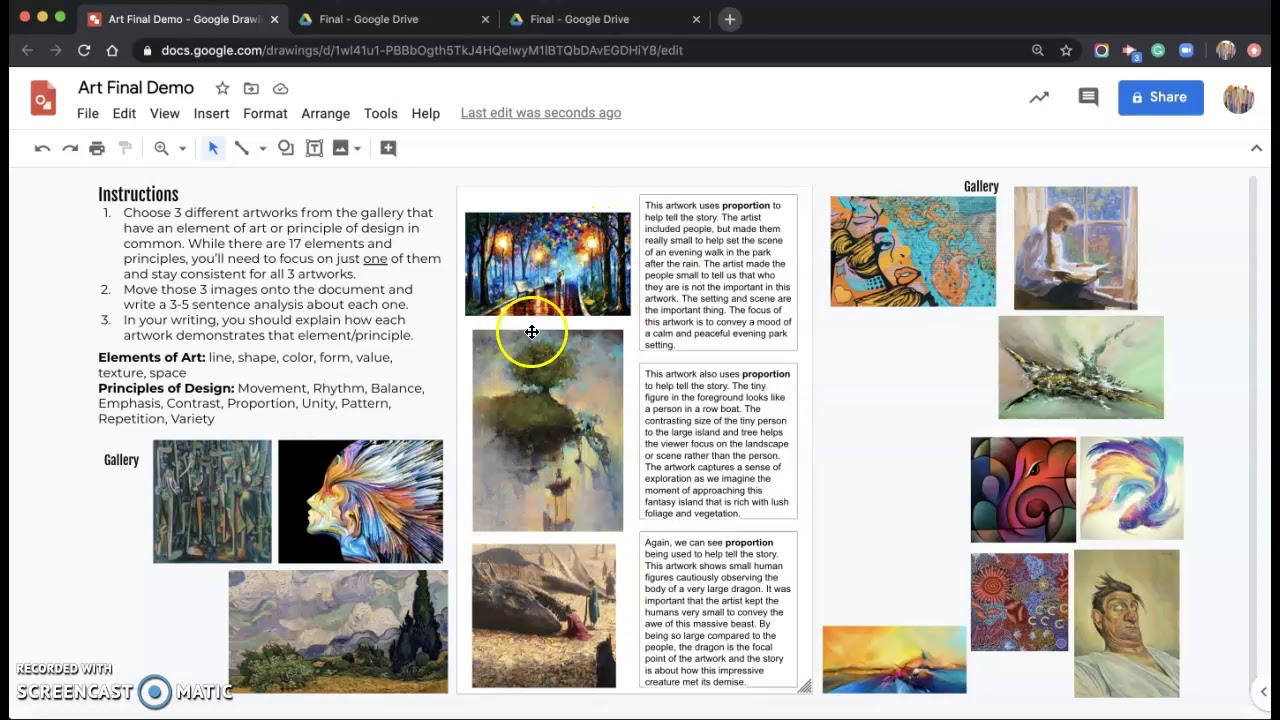Screen dimensions: 1280x720
Task: Bookmark this page with the star
Action: coord(1066,50)
